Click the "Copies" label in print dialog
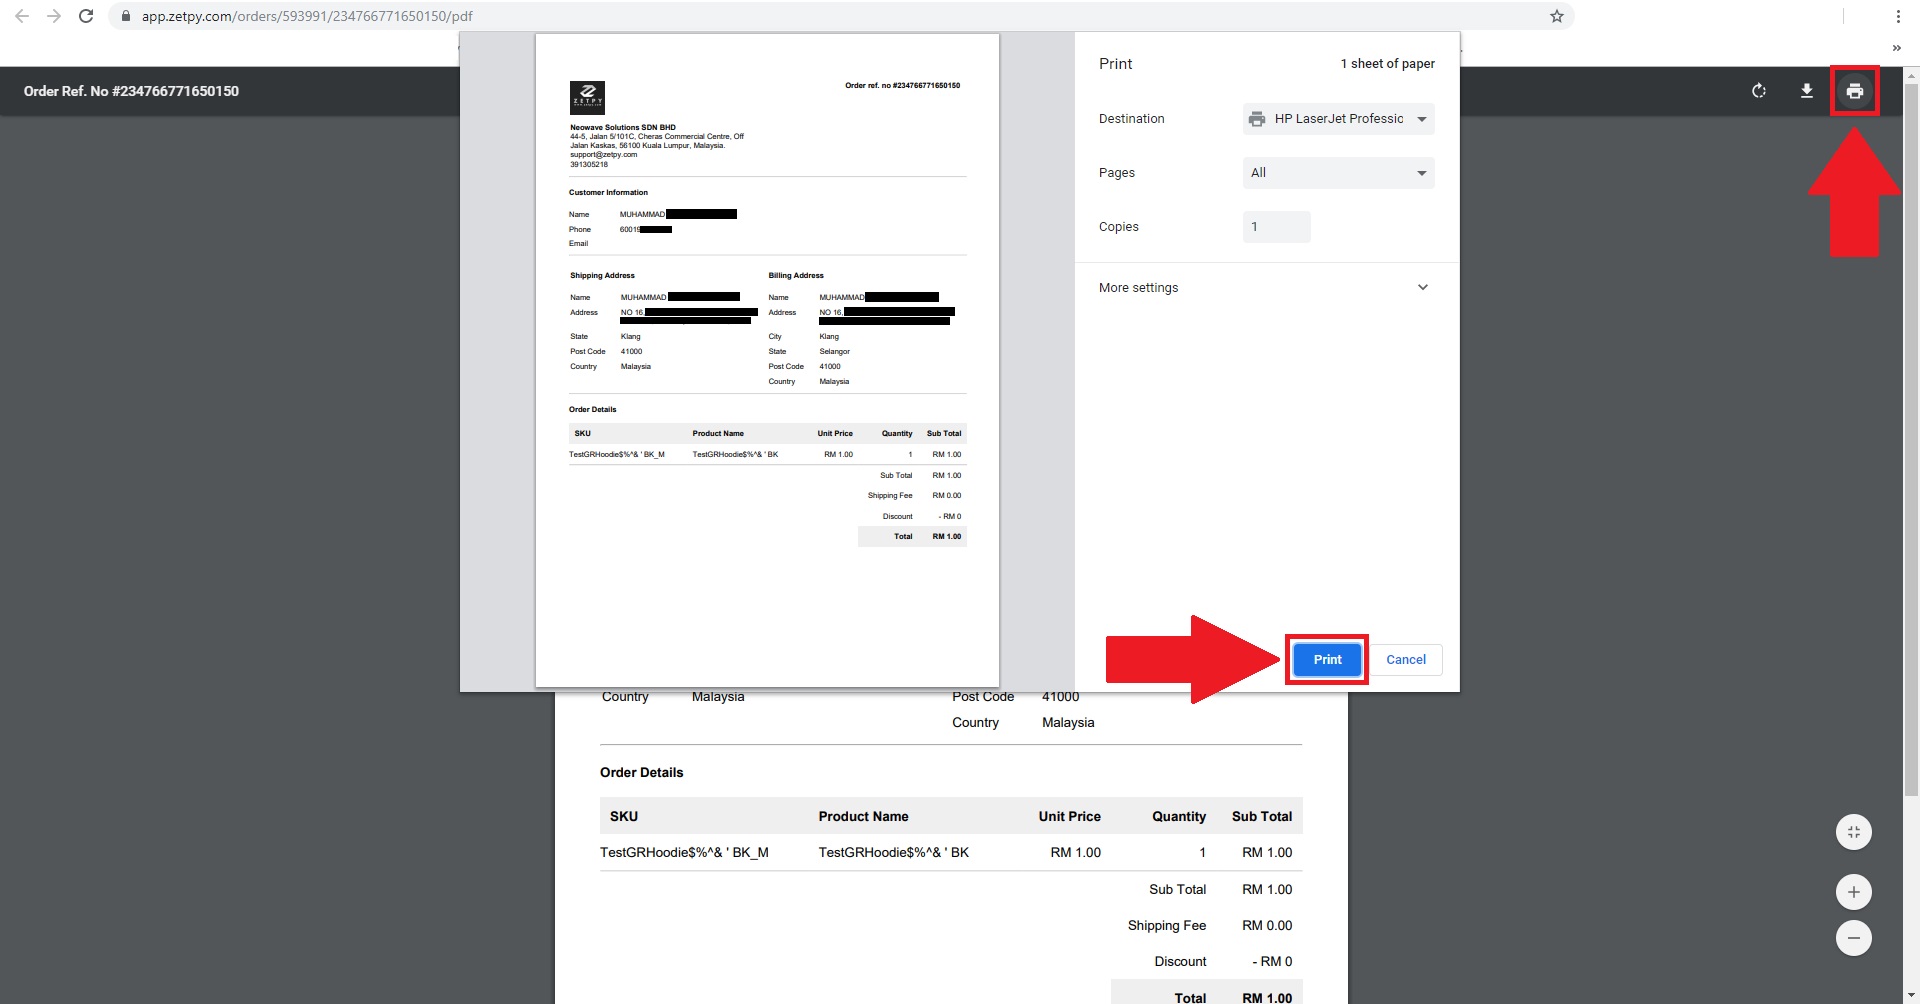The height and width of the screenshot is (1004, 1920). pos(1119,227)
